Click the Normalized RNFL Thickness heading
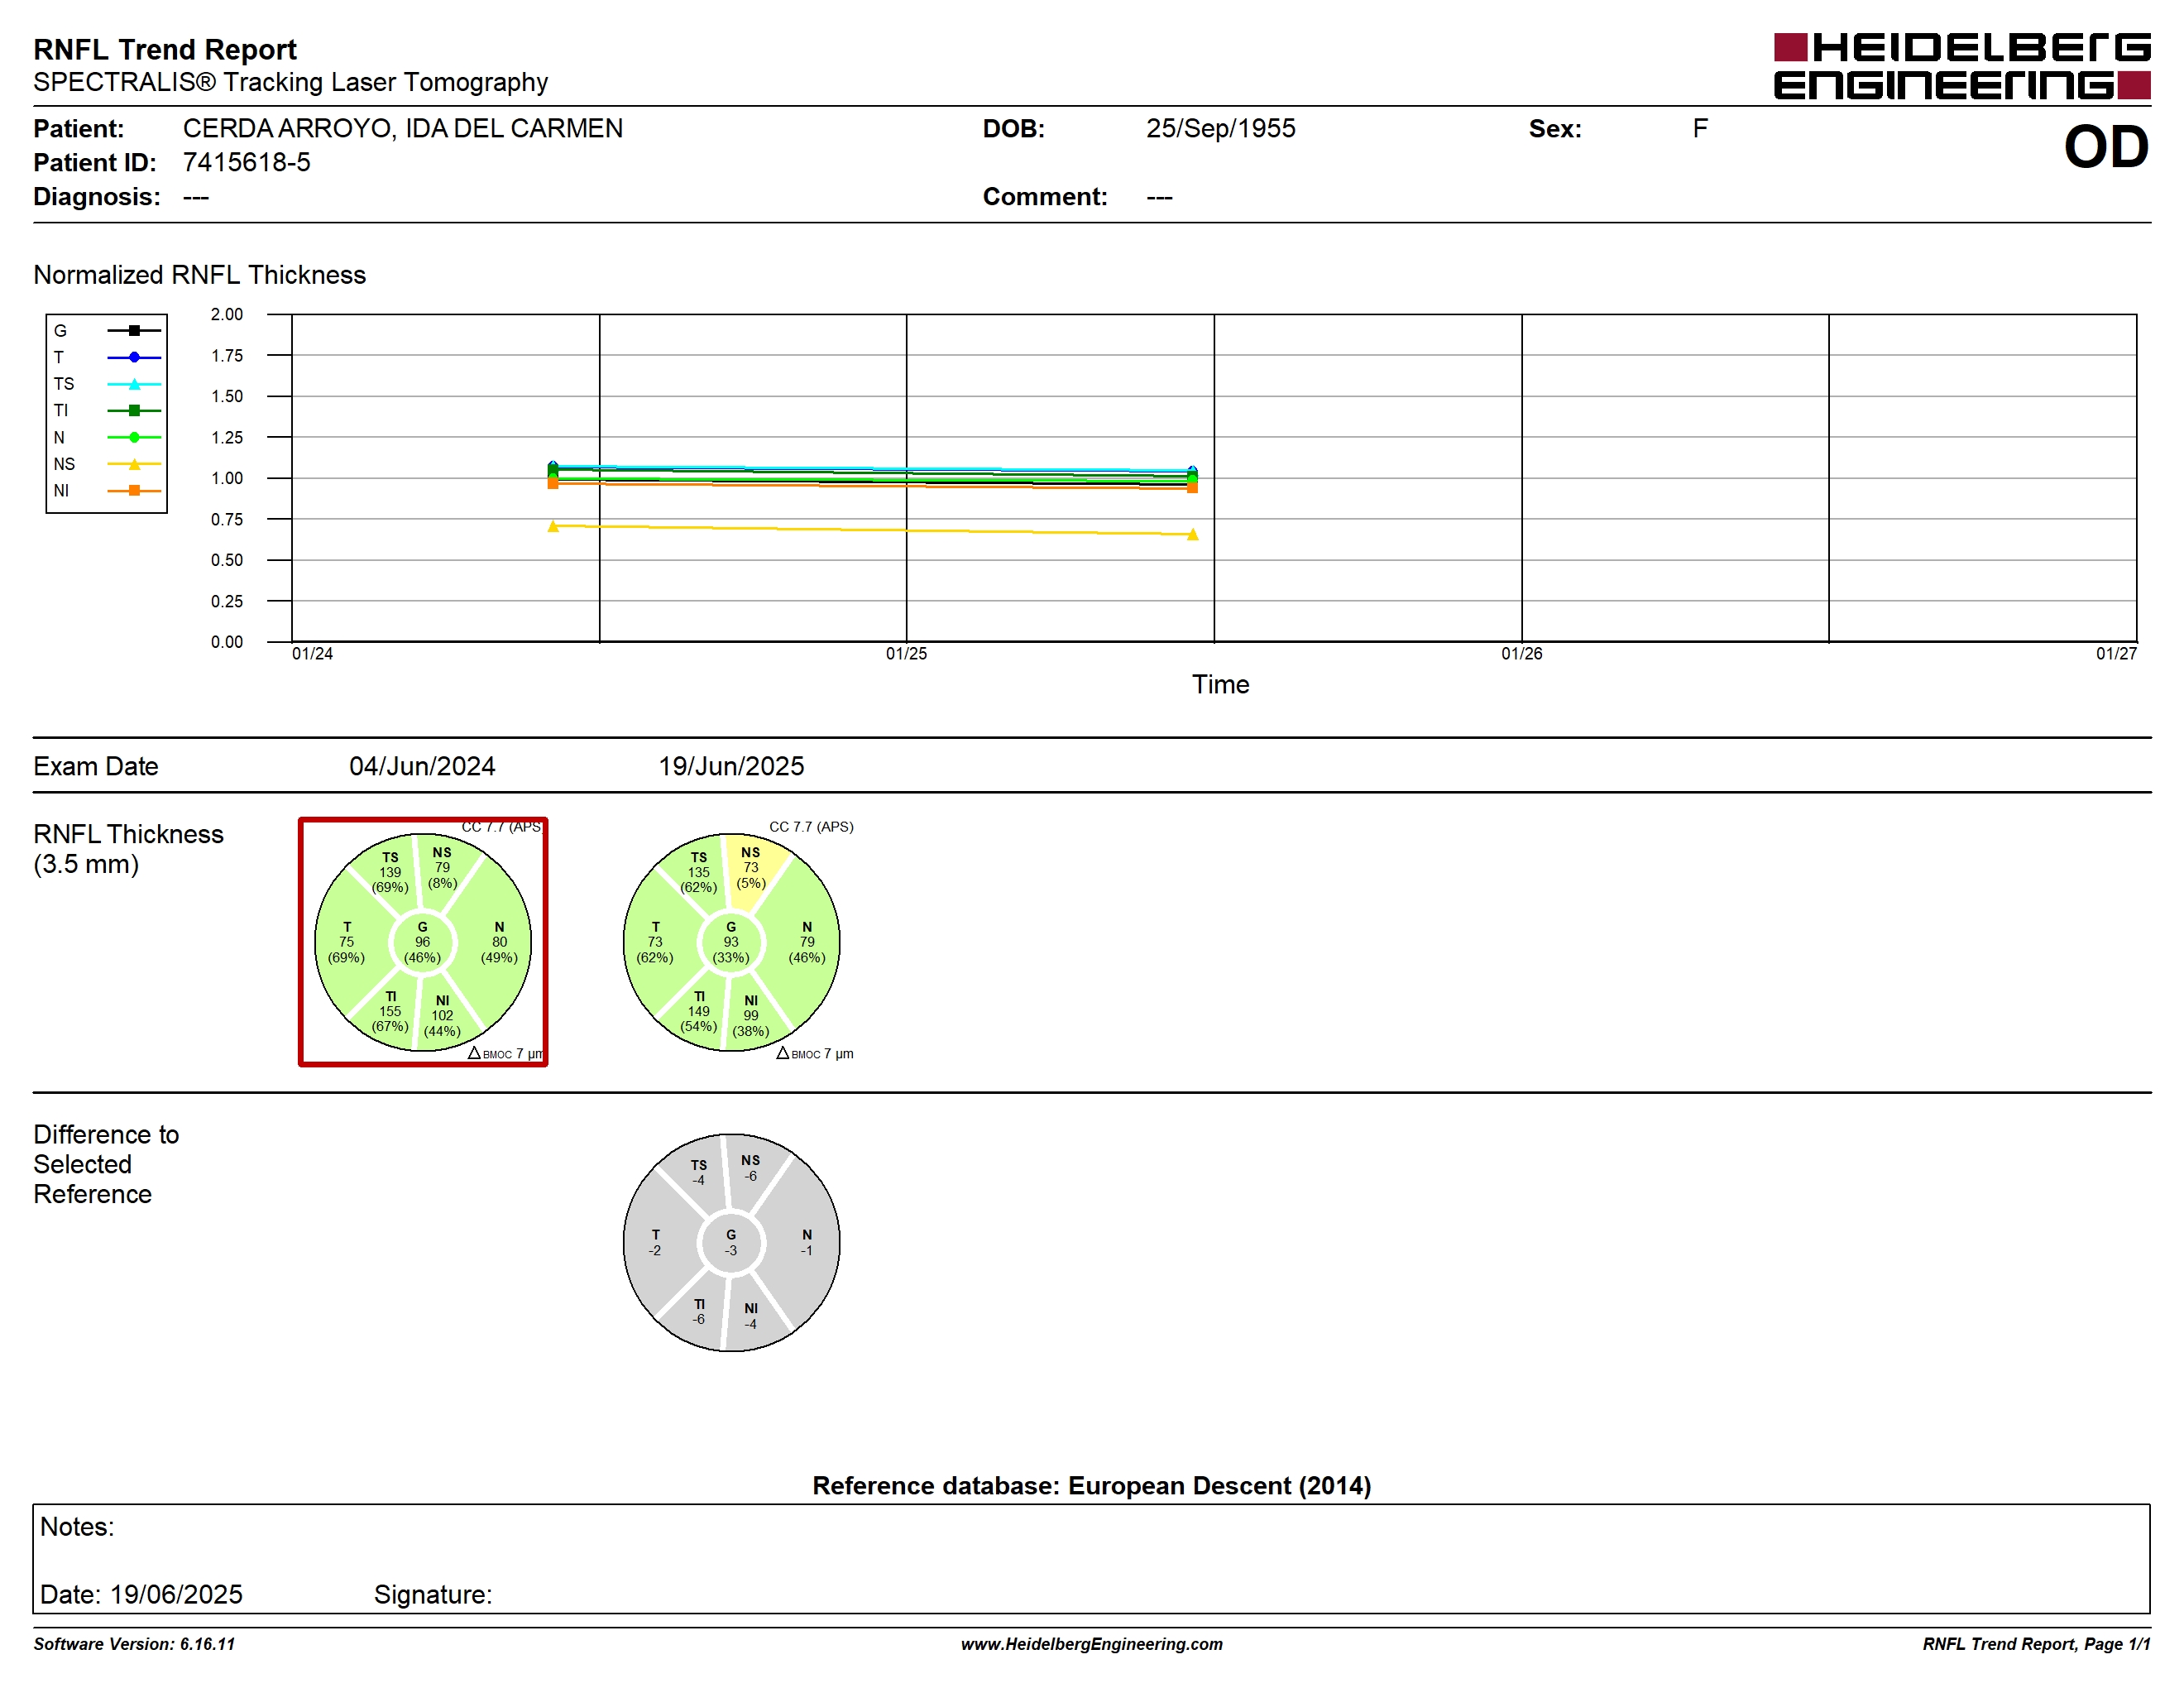Viewport: 2184px width, 1688px height. [x=200, y=275]
